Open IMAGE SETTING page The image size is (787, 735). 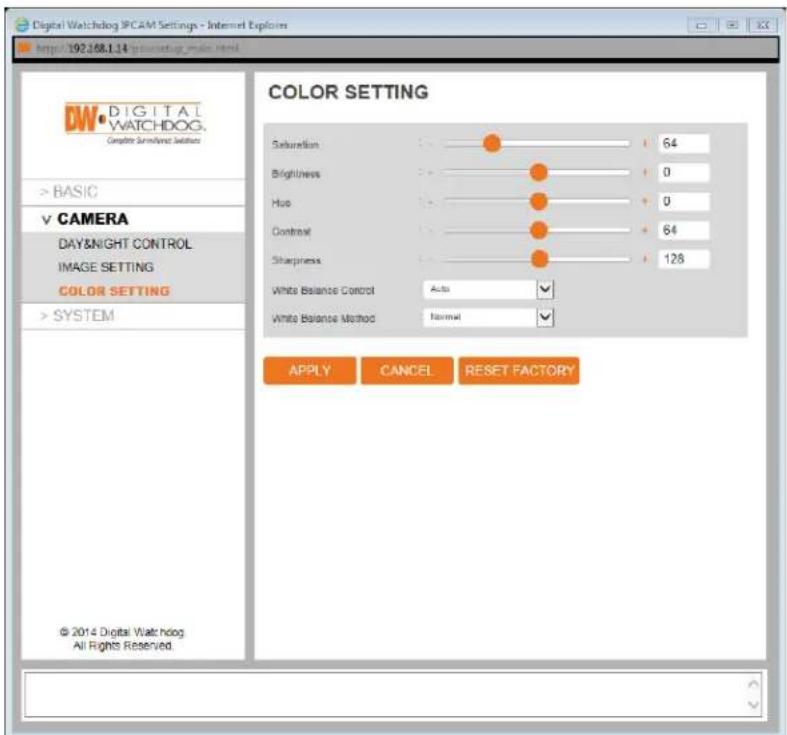pos(106,267)
